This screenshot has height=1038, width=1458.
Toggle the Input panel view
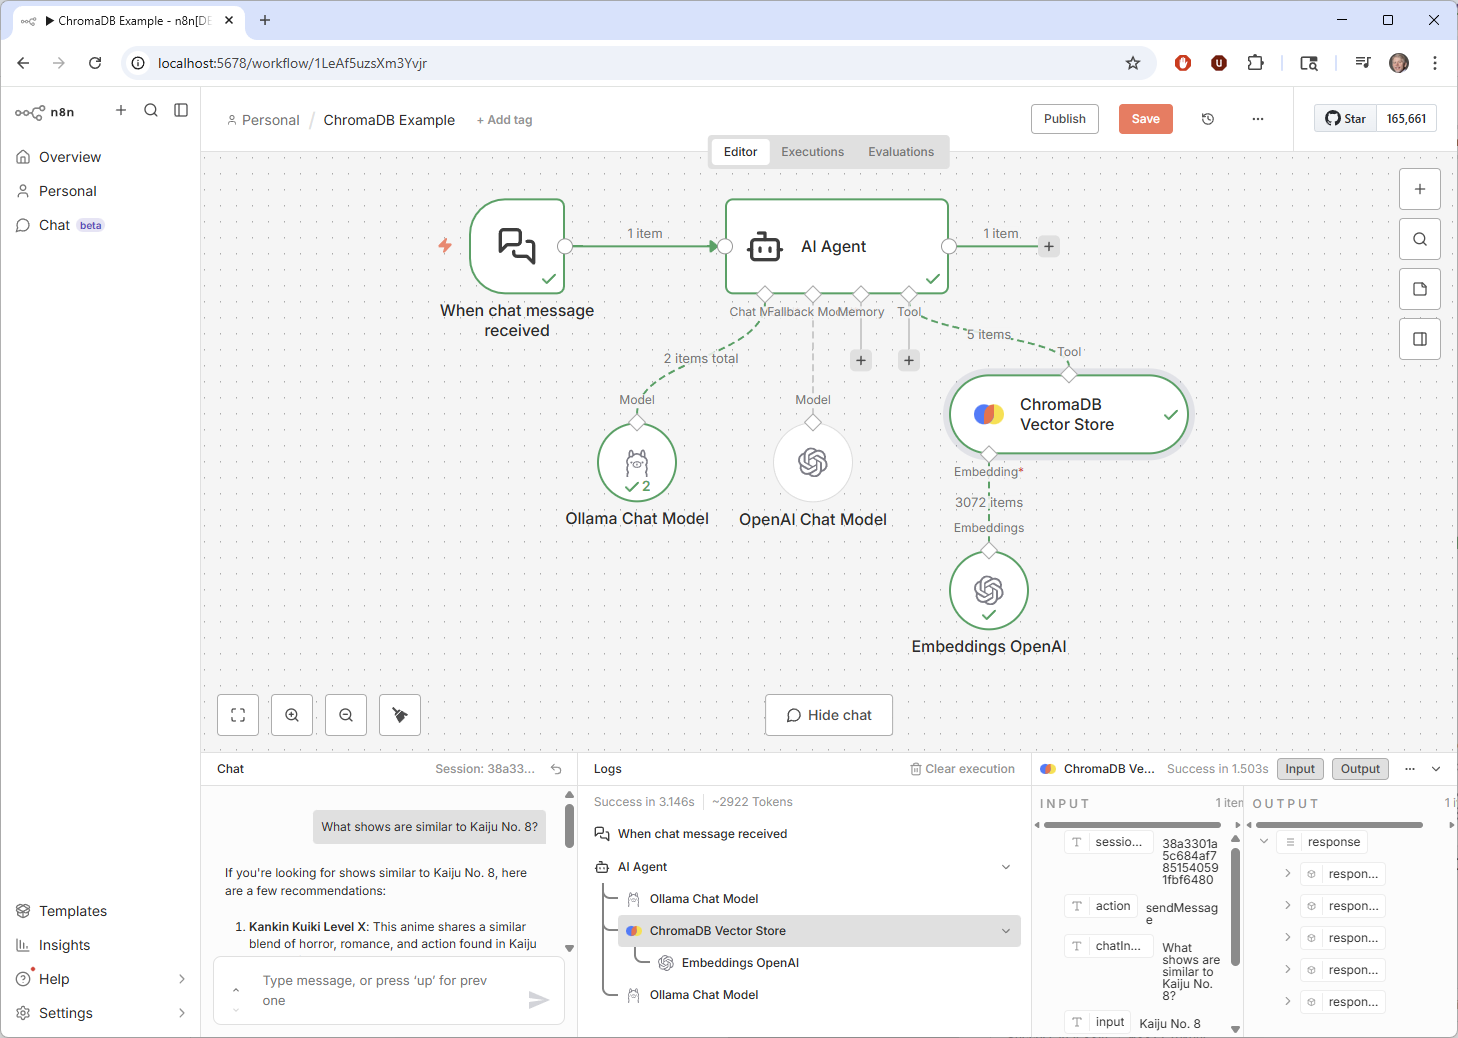click(x=1300, y=769)
